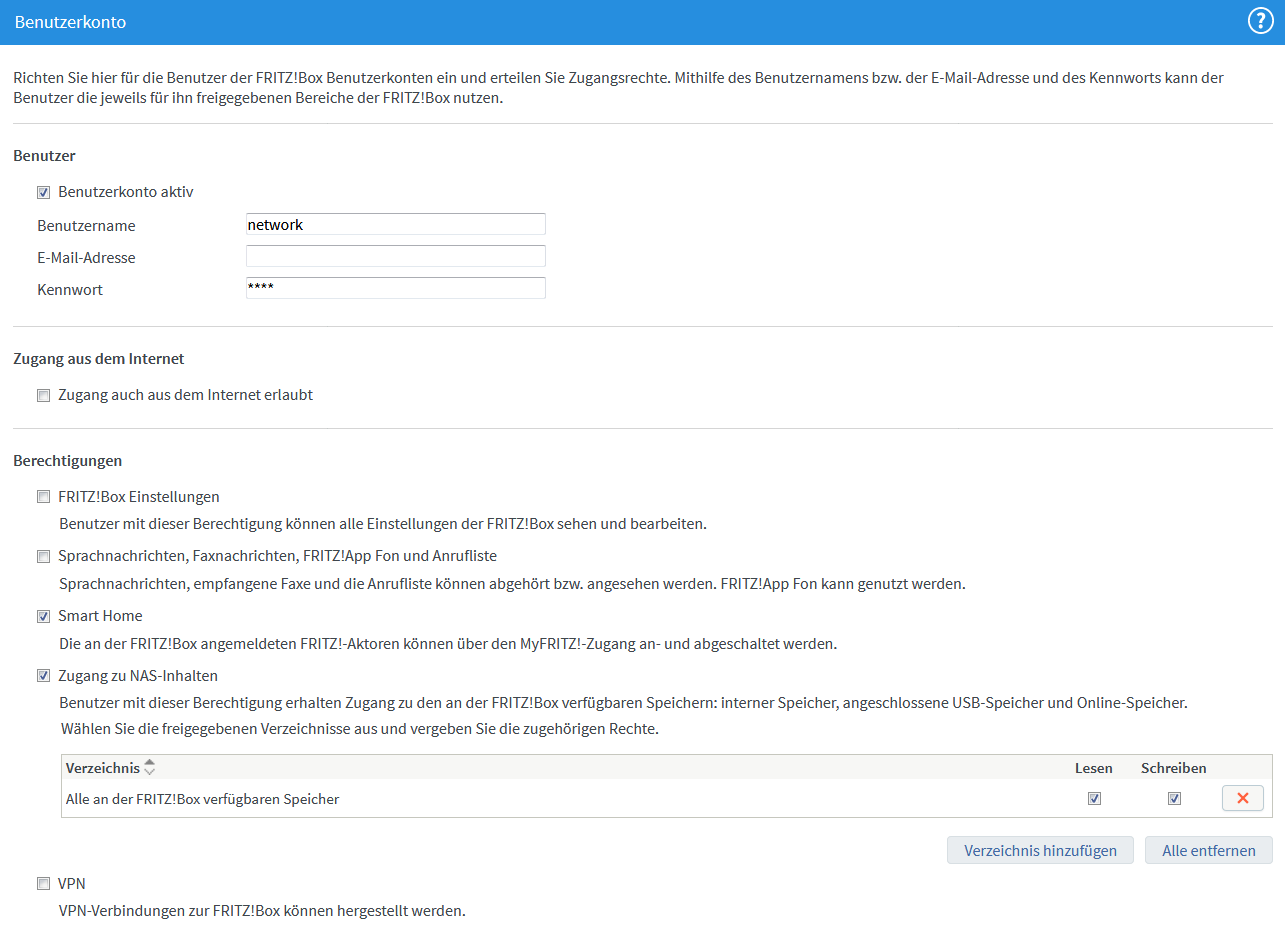
Task: Uncheck the Smart Home permission
Action: coord(44,616)
